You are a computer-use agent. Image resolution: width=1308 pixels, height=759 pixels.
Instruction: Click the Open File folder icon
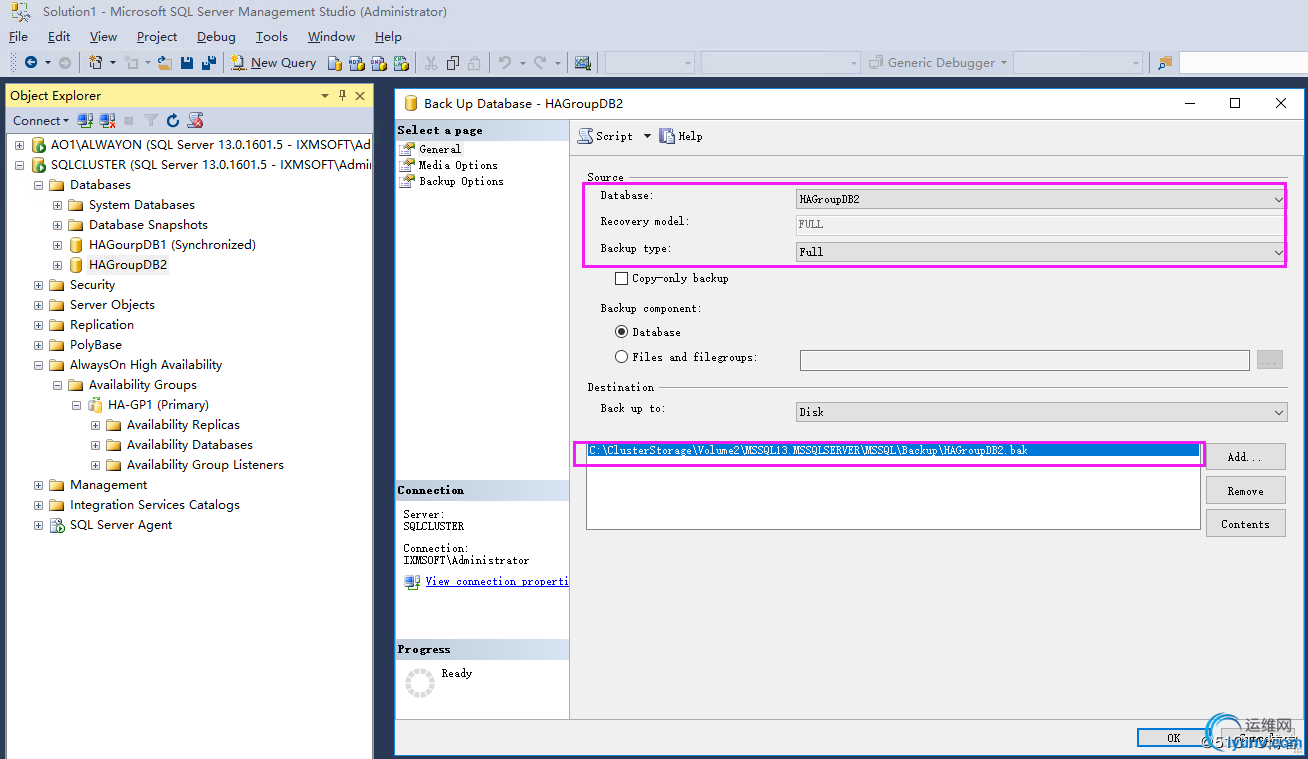tap(165, 63)
